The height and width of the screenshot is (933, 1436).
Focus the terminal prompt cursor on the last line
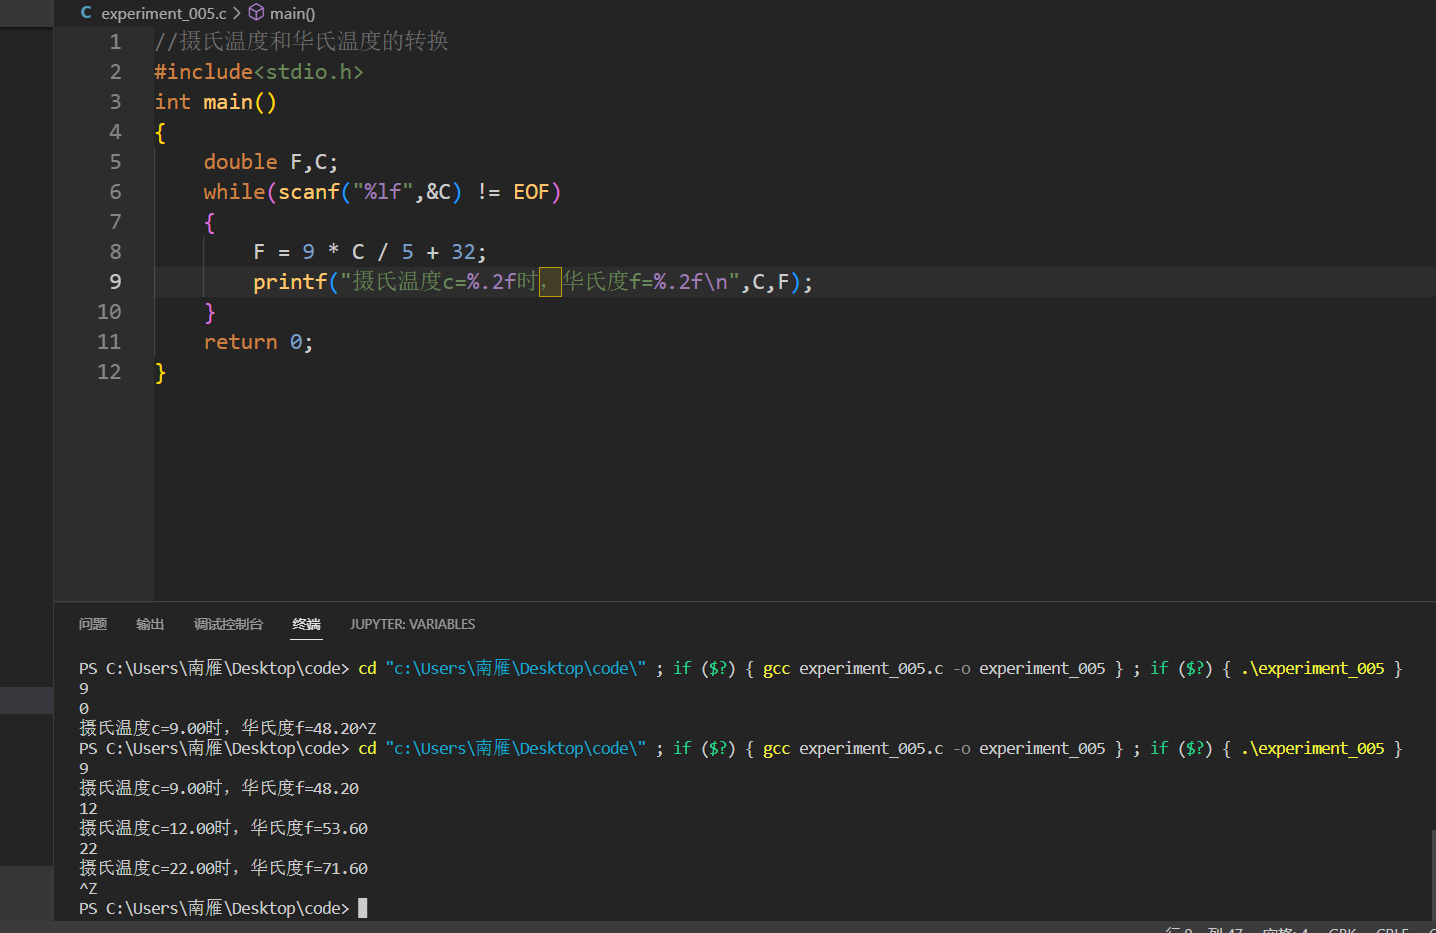(363, 908)
